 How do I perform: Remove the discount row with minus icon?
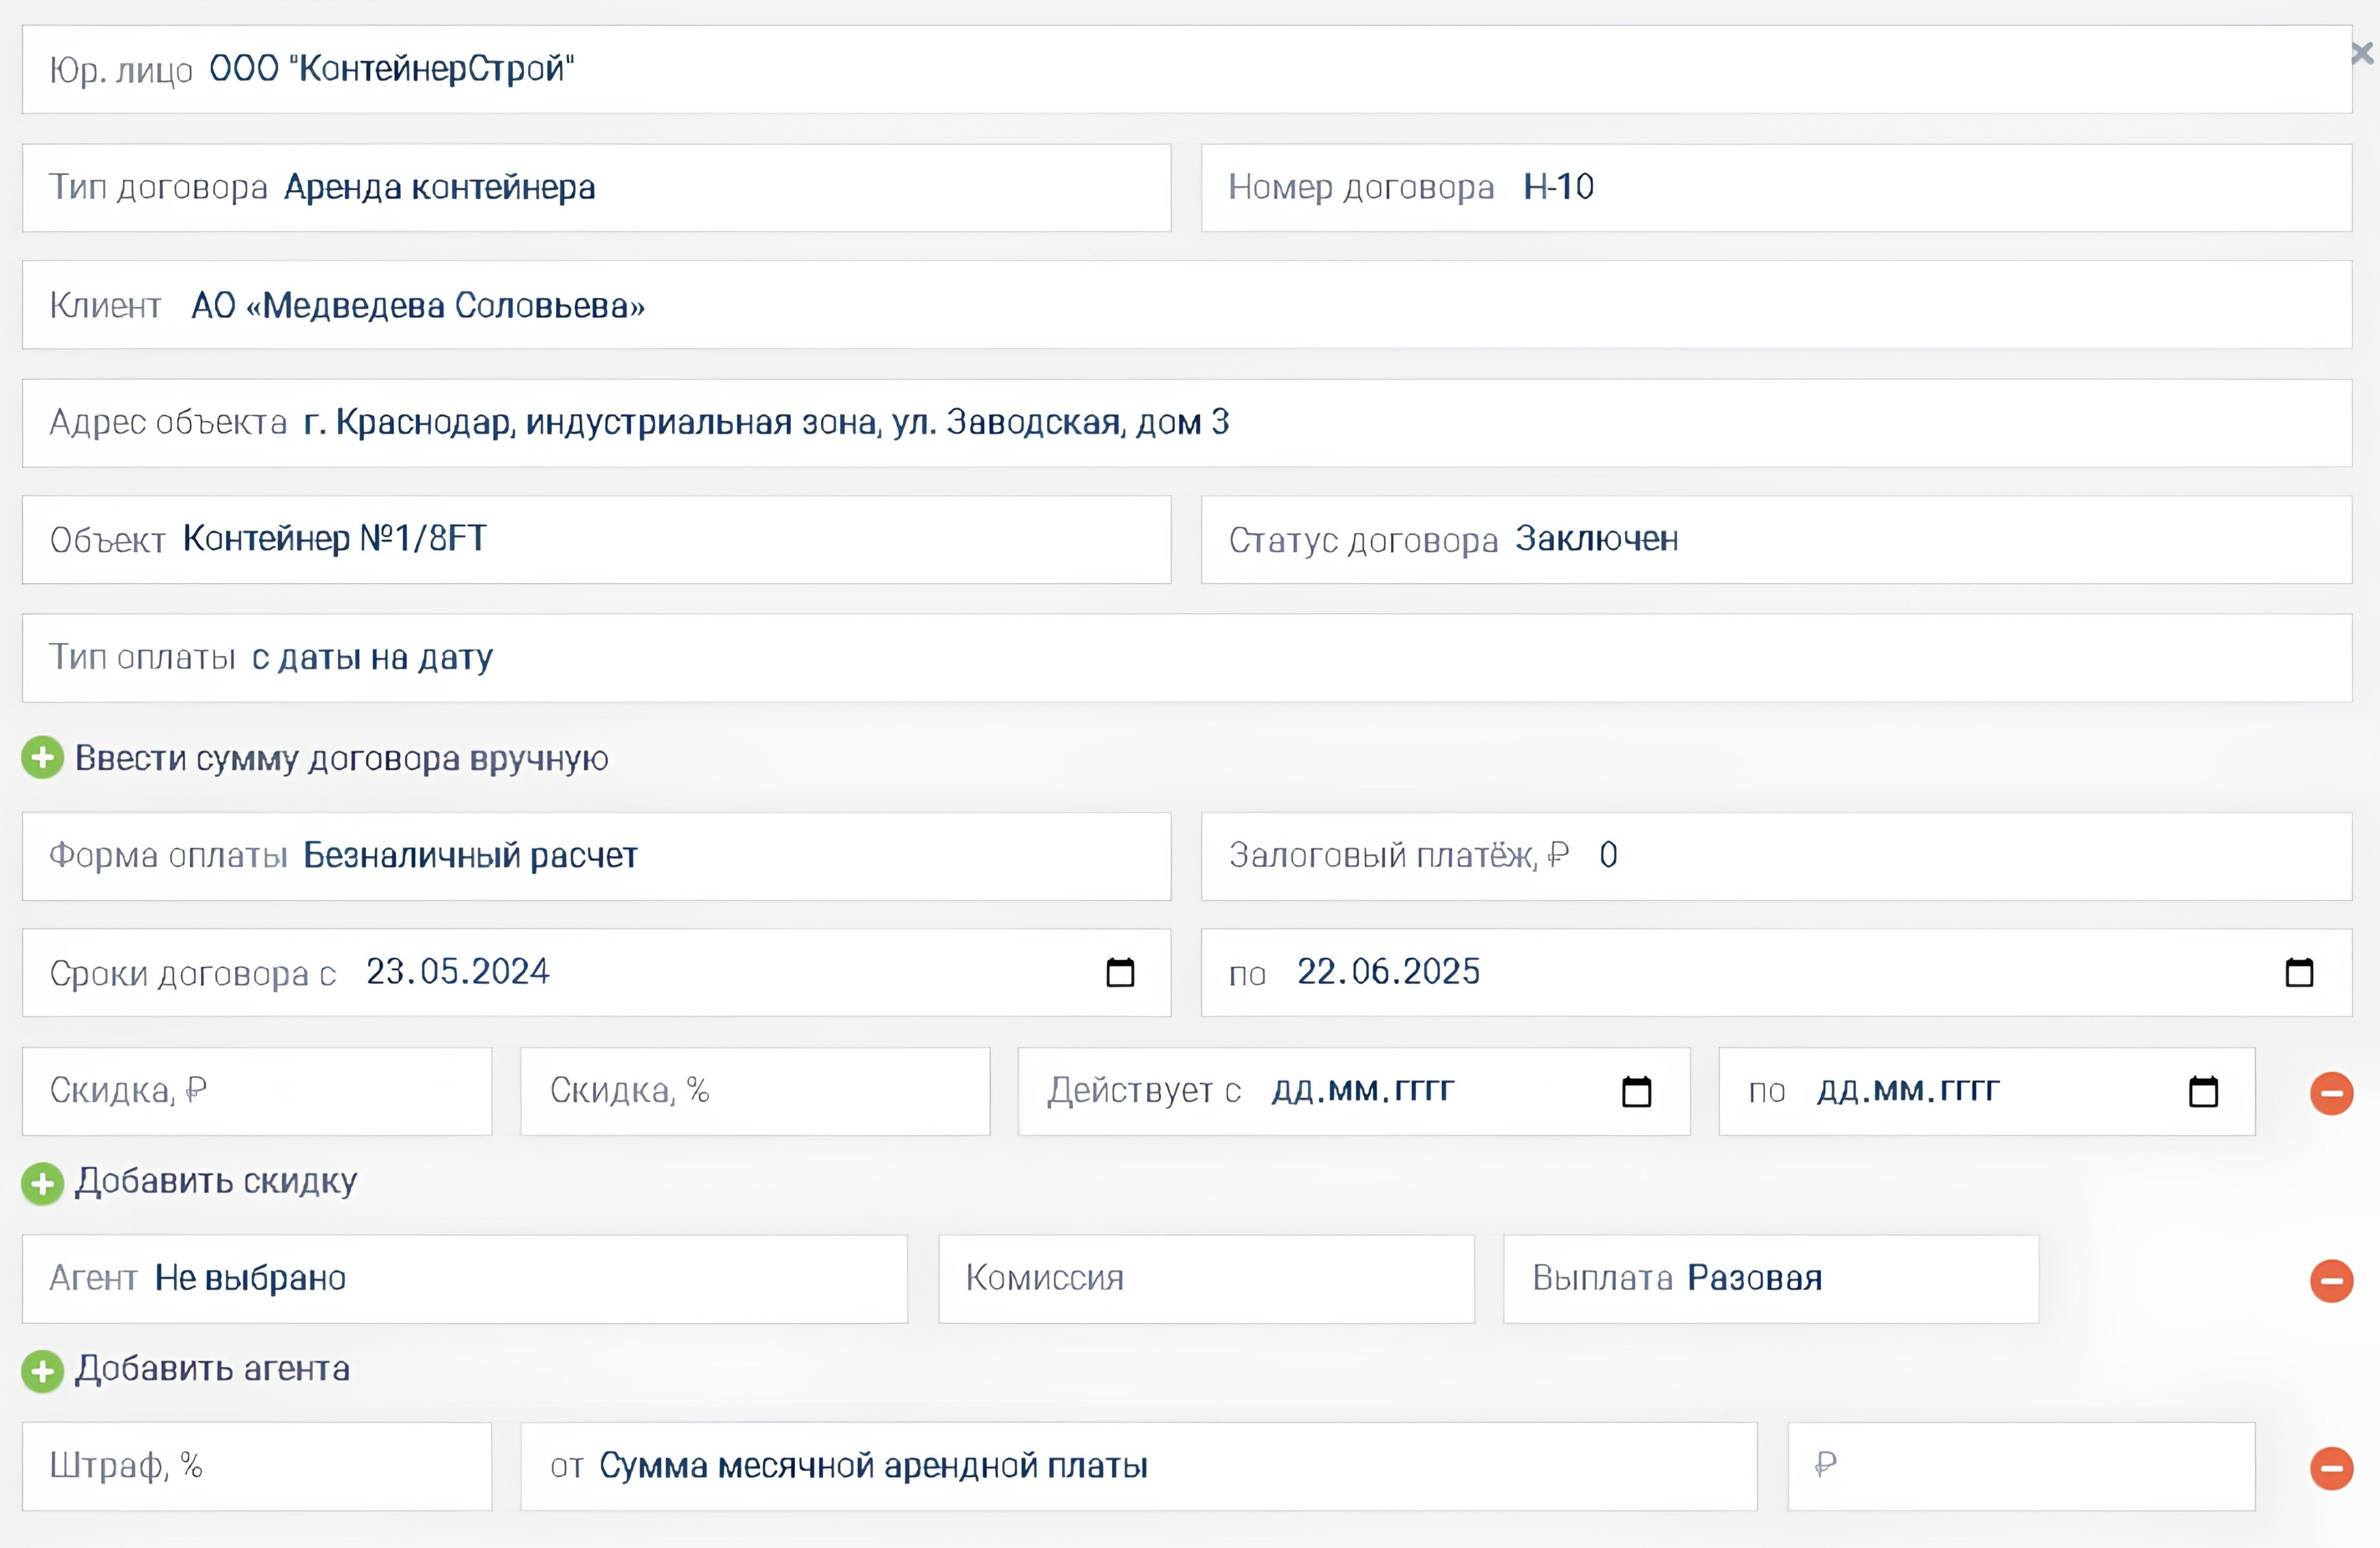click(2331, 1093)
